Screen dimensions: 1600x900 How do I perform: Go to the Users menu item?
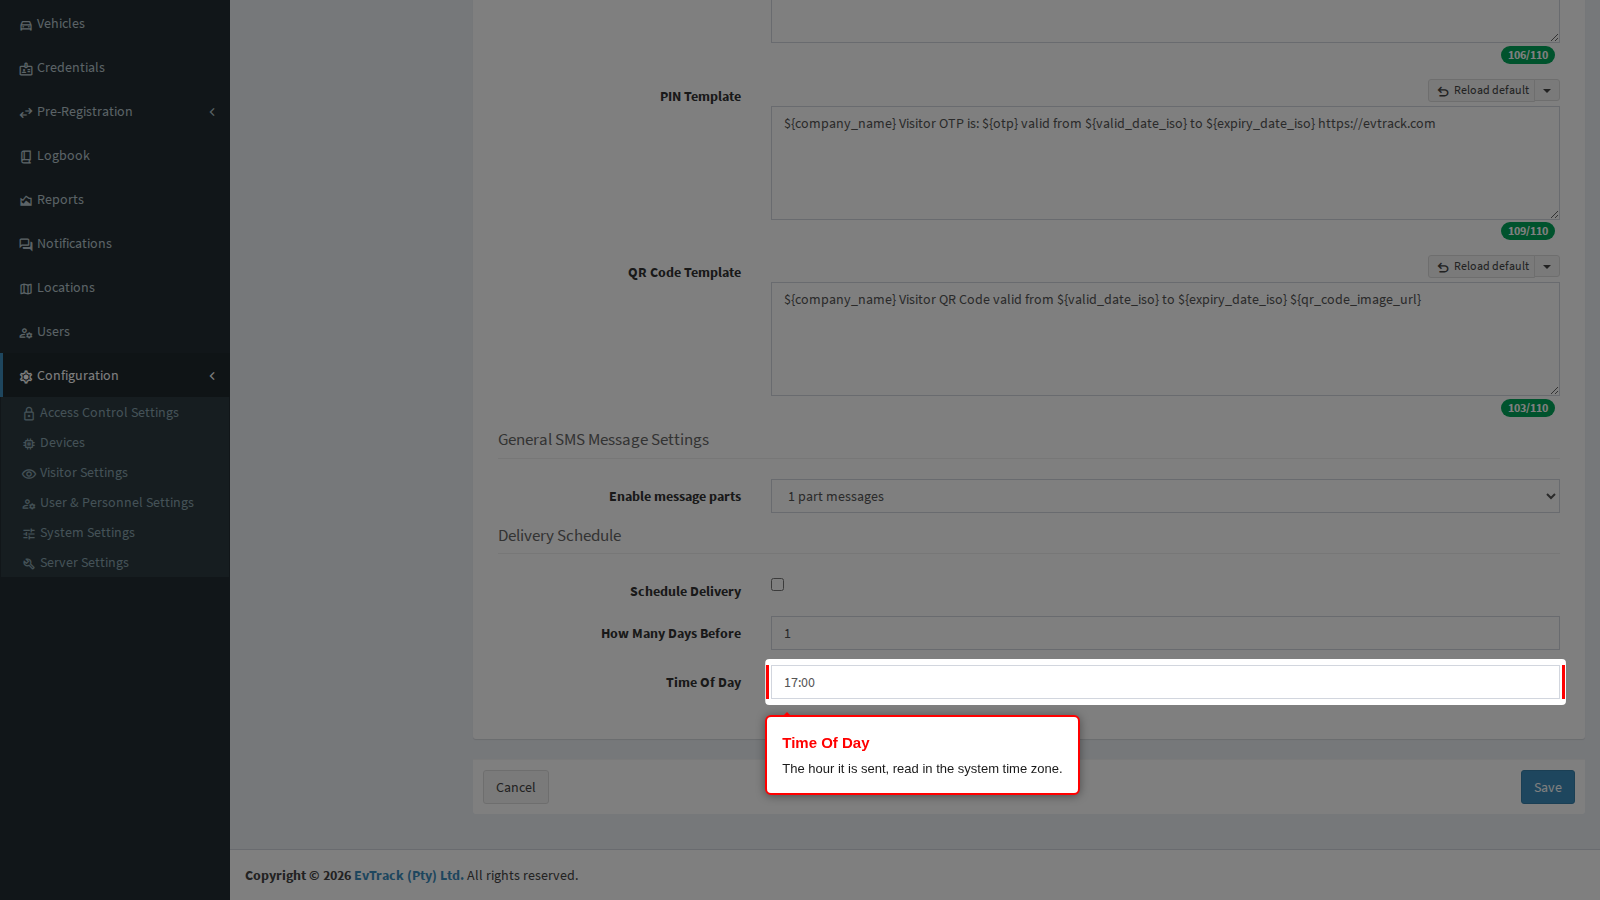[x=115, y=332]
